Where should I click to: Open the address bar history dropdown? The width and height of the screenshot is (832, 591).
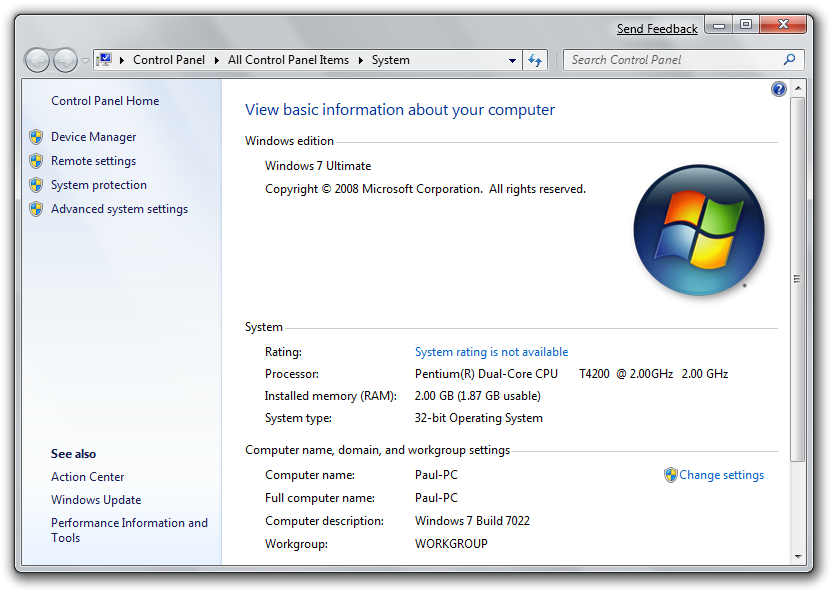pyautogui.click(x=513, y=60)
